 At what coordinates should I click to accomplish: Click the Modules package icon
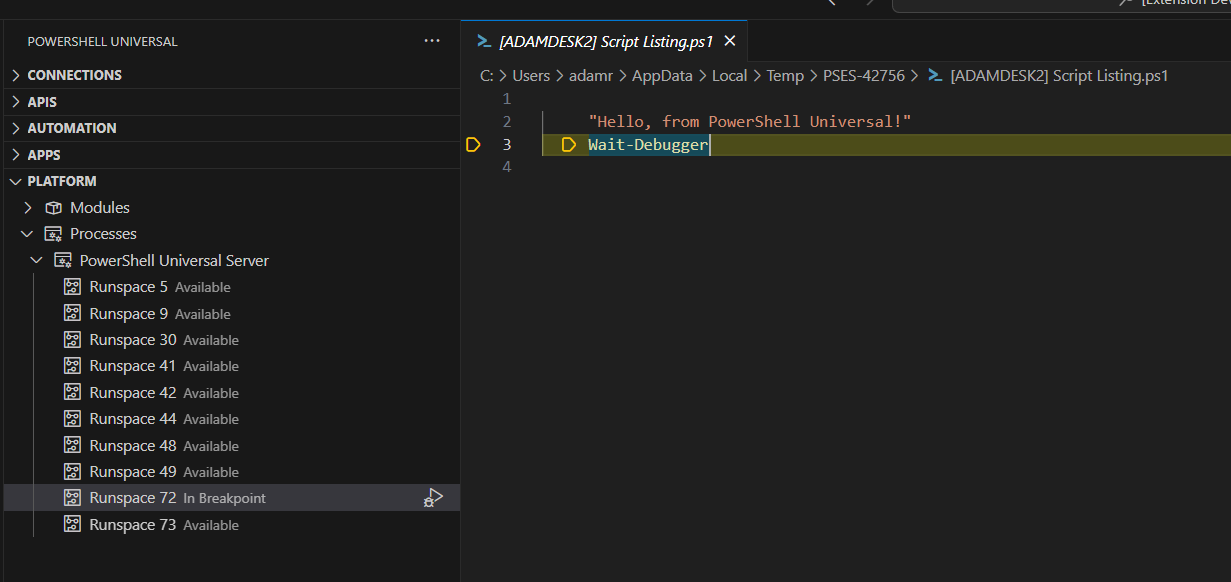[x=53, y=208]
